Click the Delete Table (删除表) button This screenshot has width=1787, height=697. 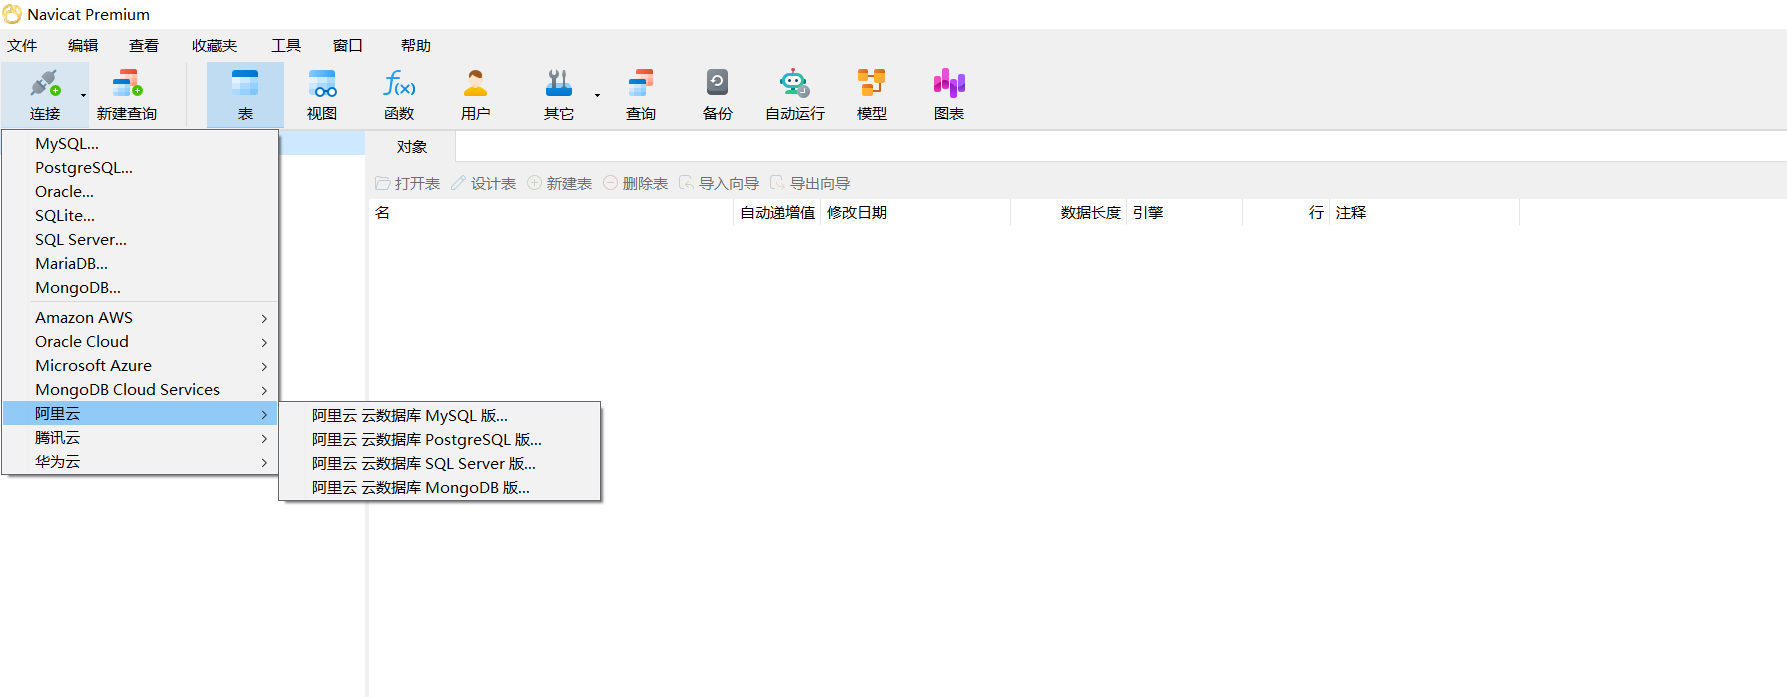636,183
